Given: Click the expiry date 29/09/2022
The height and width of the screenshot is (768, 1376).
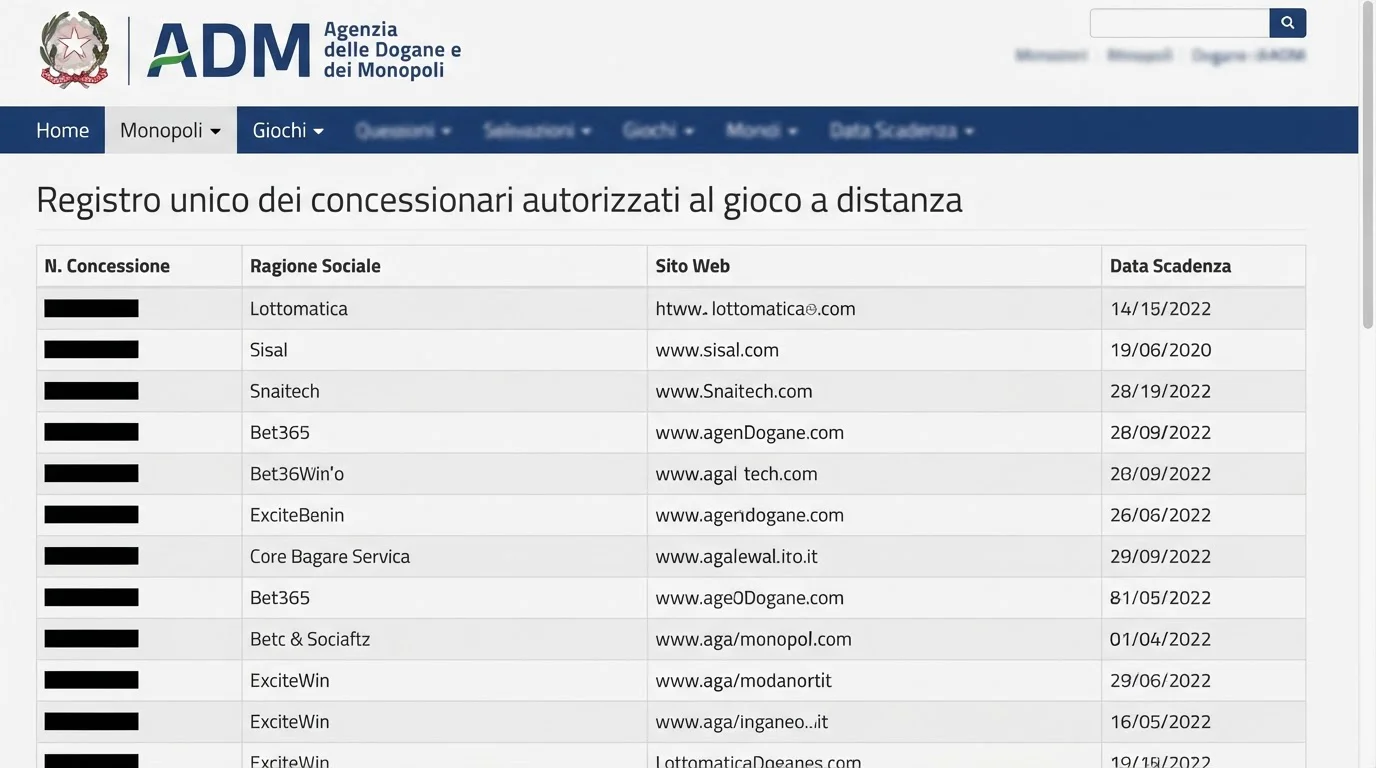Looking at the screenshot, I should 1160,556.
